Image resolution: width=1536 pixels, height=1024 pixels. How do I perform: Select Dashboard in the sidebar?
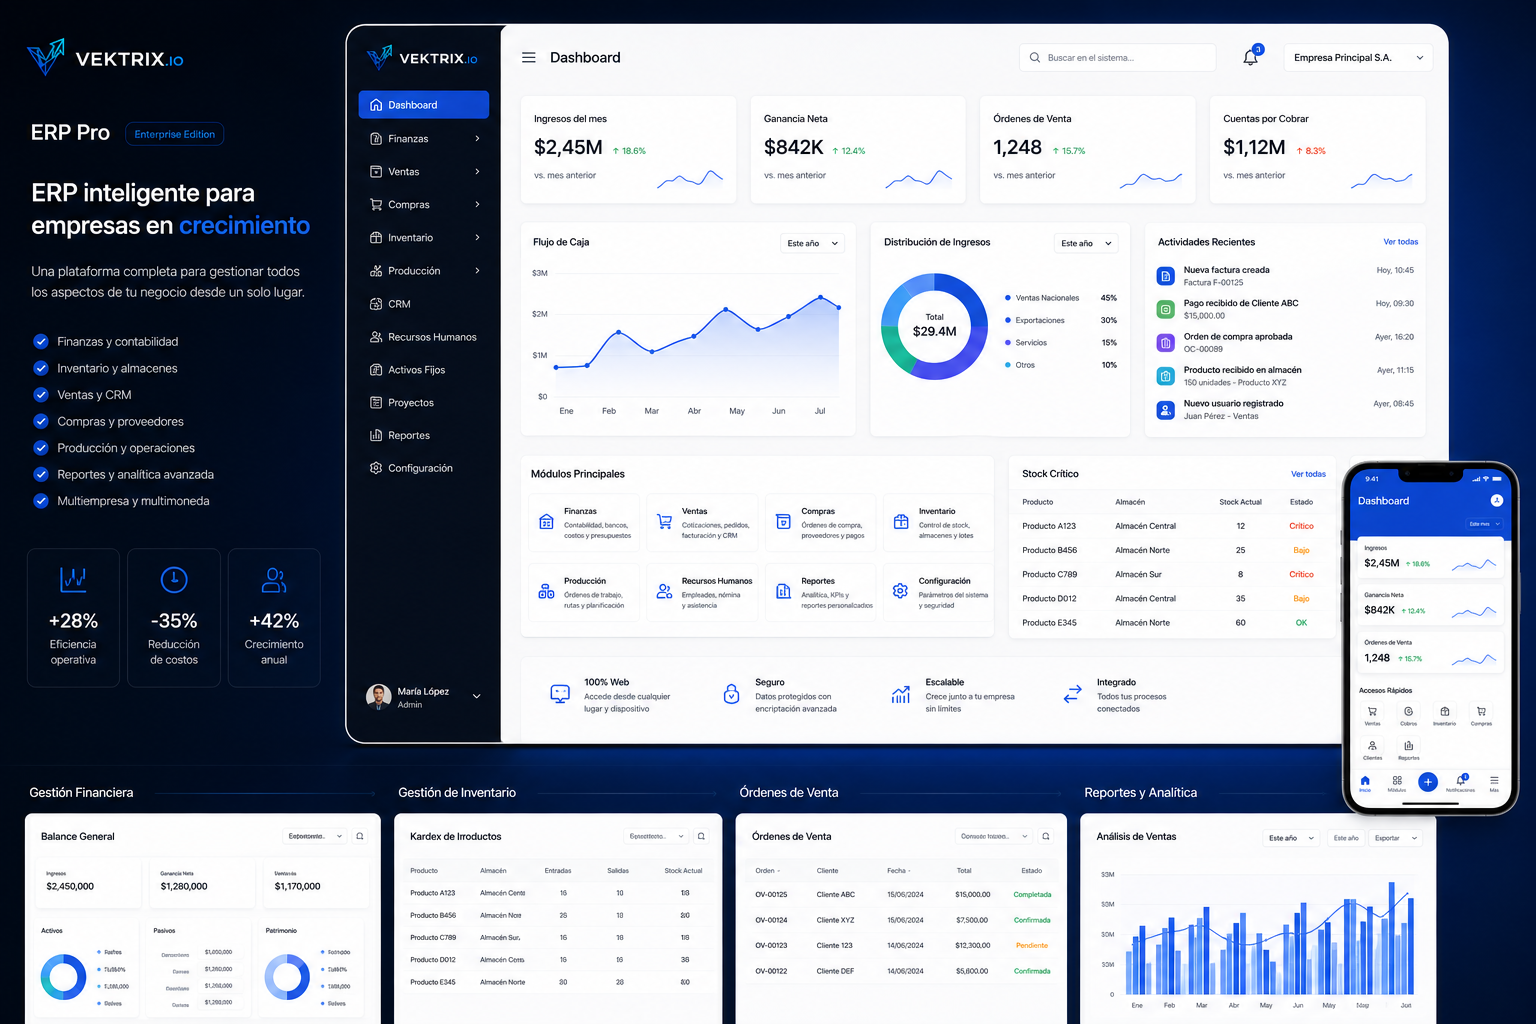click(424, 105)
